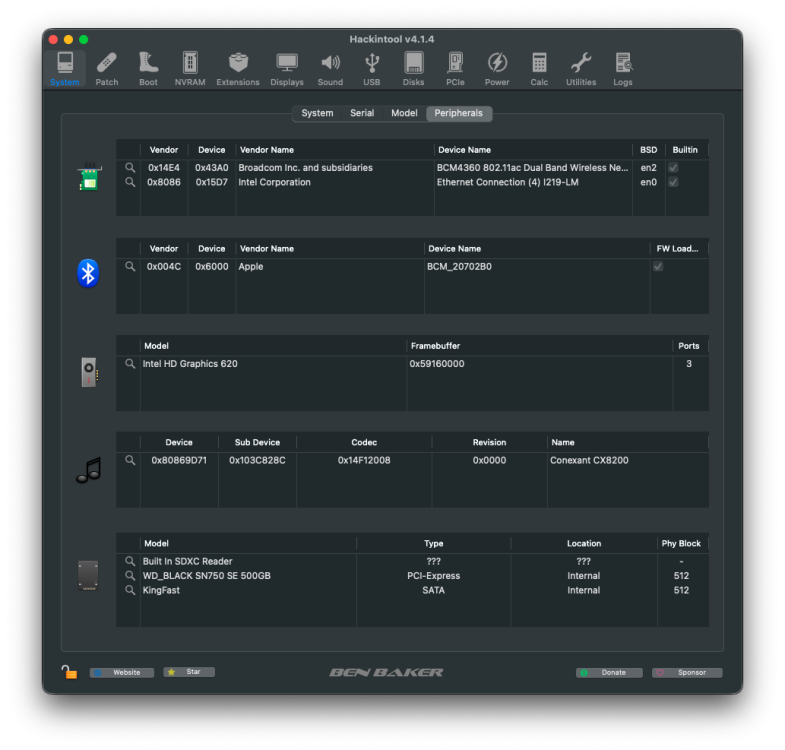This screenshot has height=750, width=785.
Task: Sort network table by BSD column header
Action: pos(648,150)
